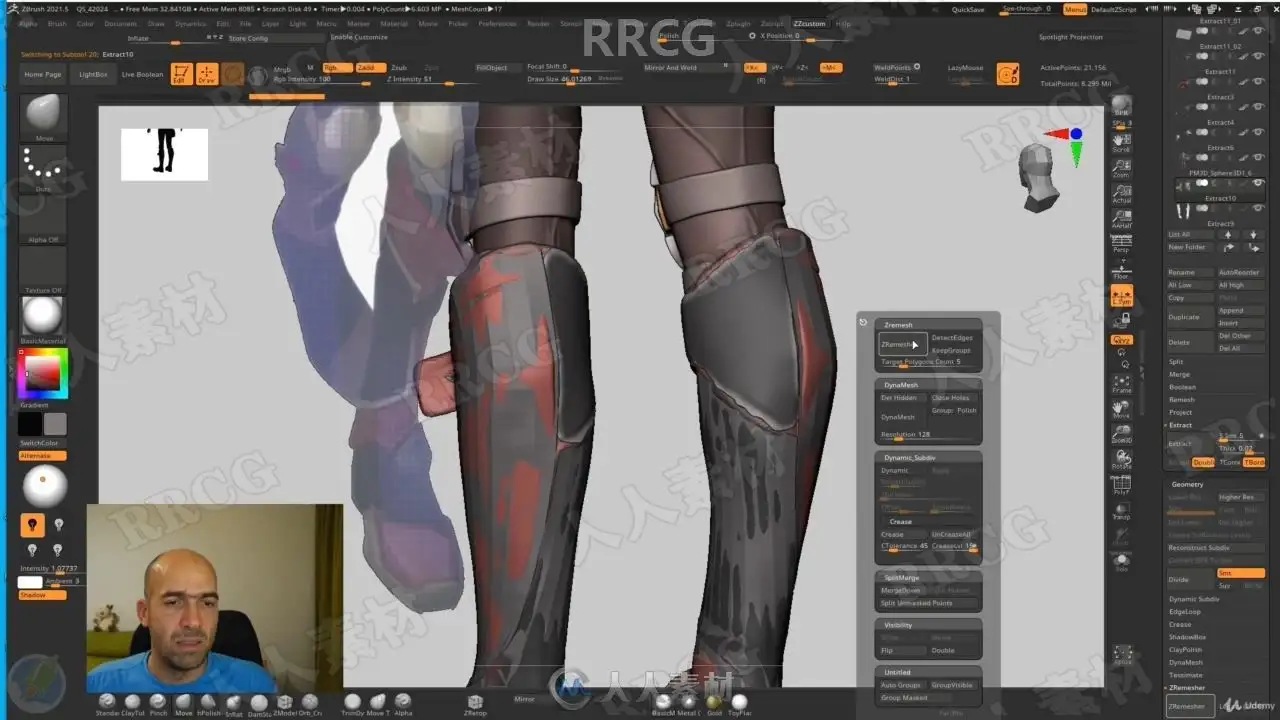Click the BPR render sphere icon
Viewport: 1280px width, 720px height.
pos(1121,106)
